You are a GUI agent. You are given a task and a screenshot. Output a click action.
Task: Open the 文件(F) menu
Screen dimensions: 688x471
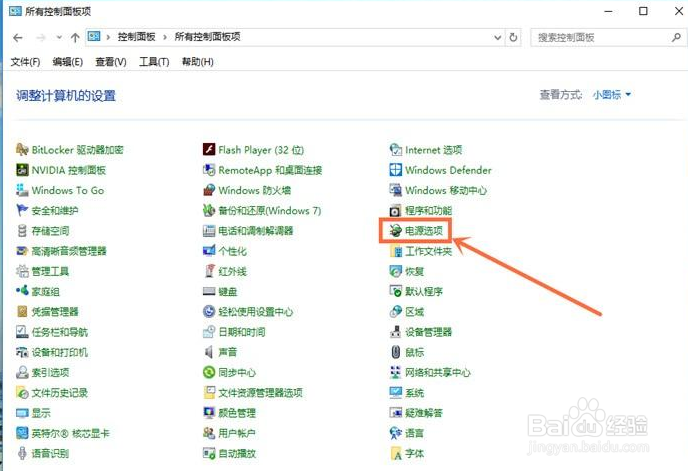25,62
